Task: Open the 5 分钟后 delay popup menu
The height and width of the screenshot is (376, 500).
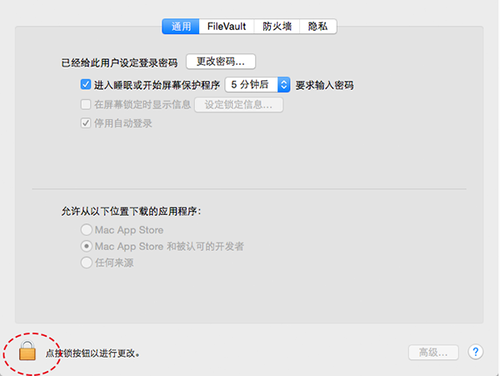Action: pyautogui.click(x=257, y=85)
